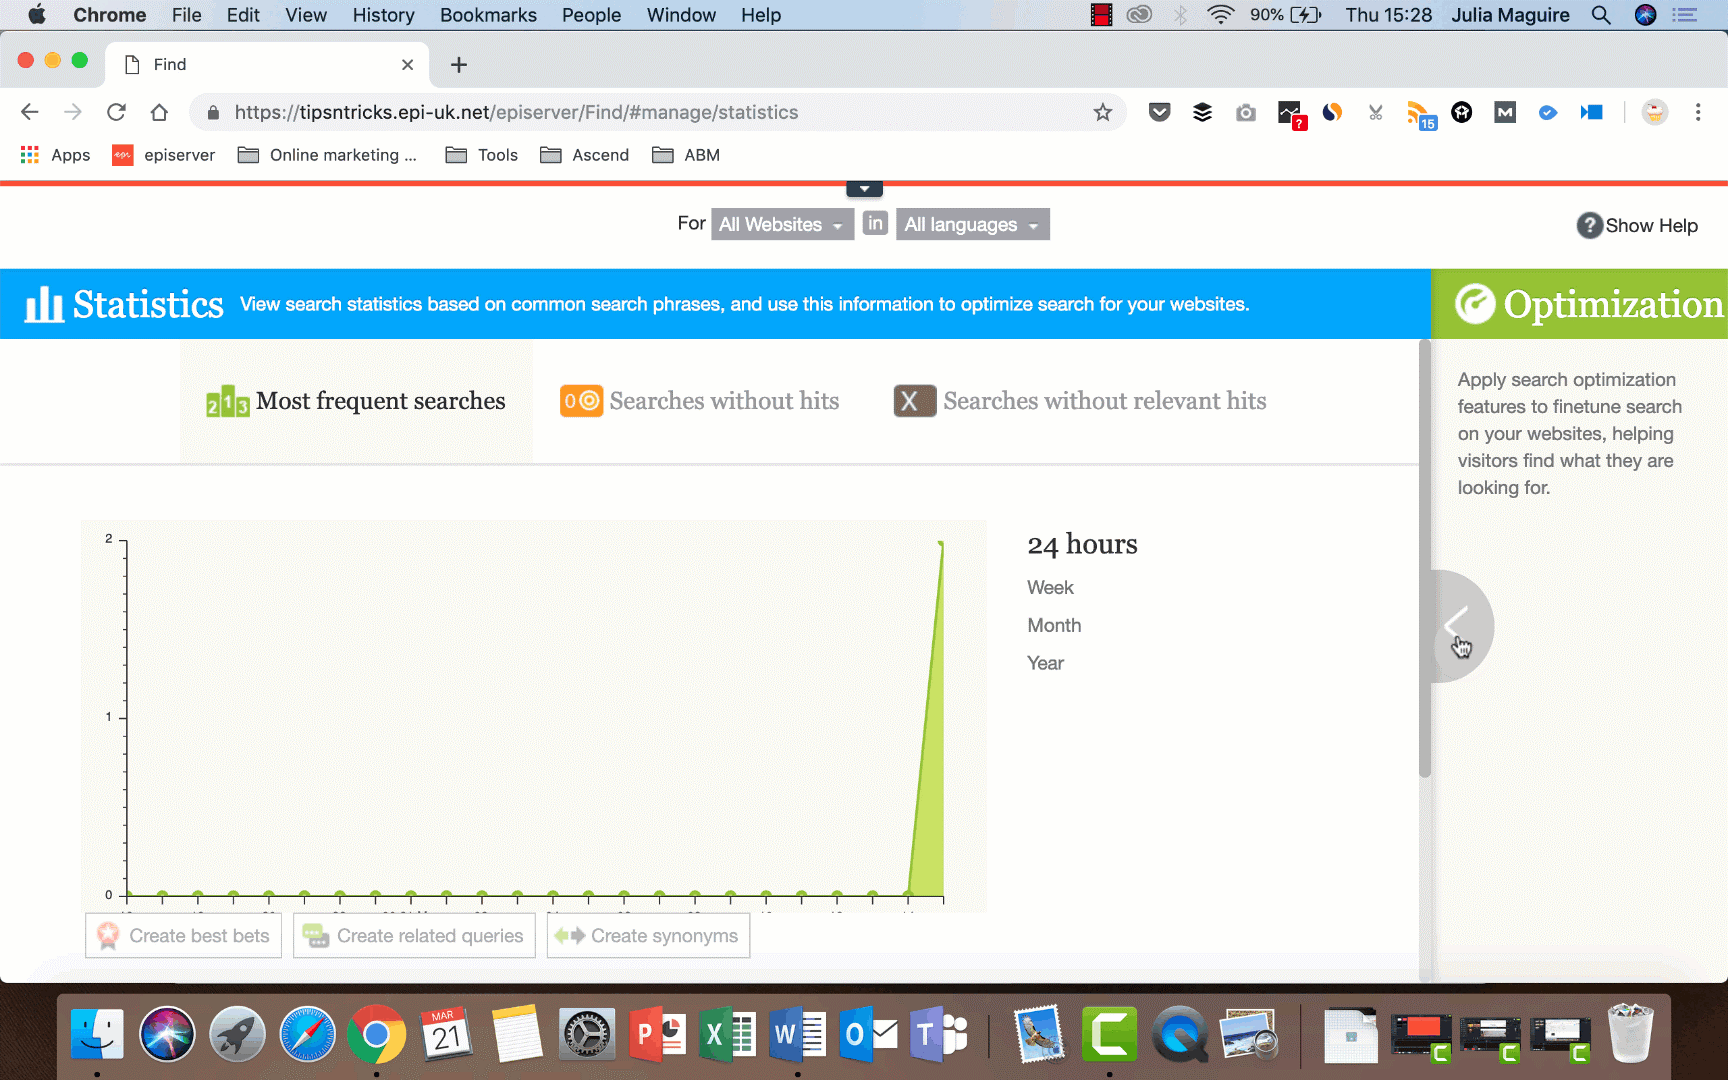Open the Apple menu
This screenshot has width=1728, height=1080.
tap(36, 15)
